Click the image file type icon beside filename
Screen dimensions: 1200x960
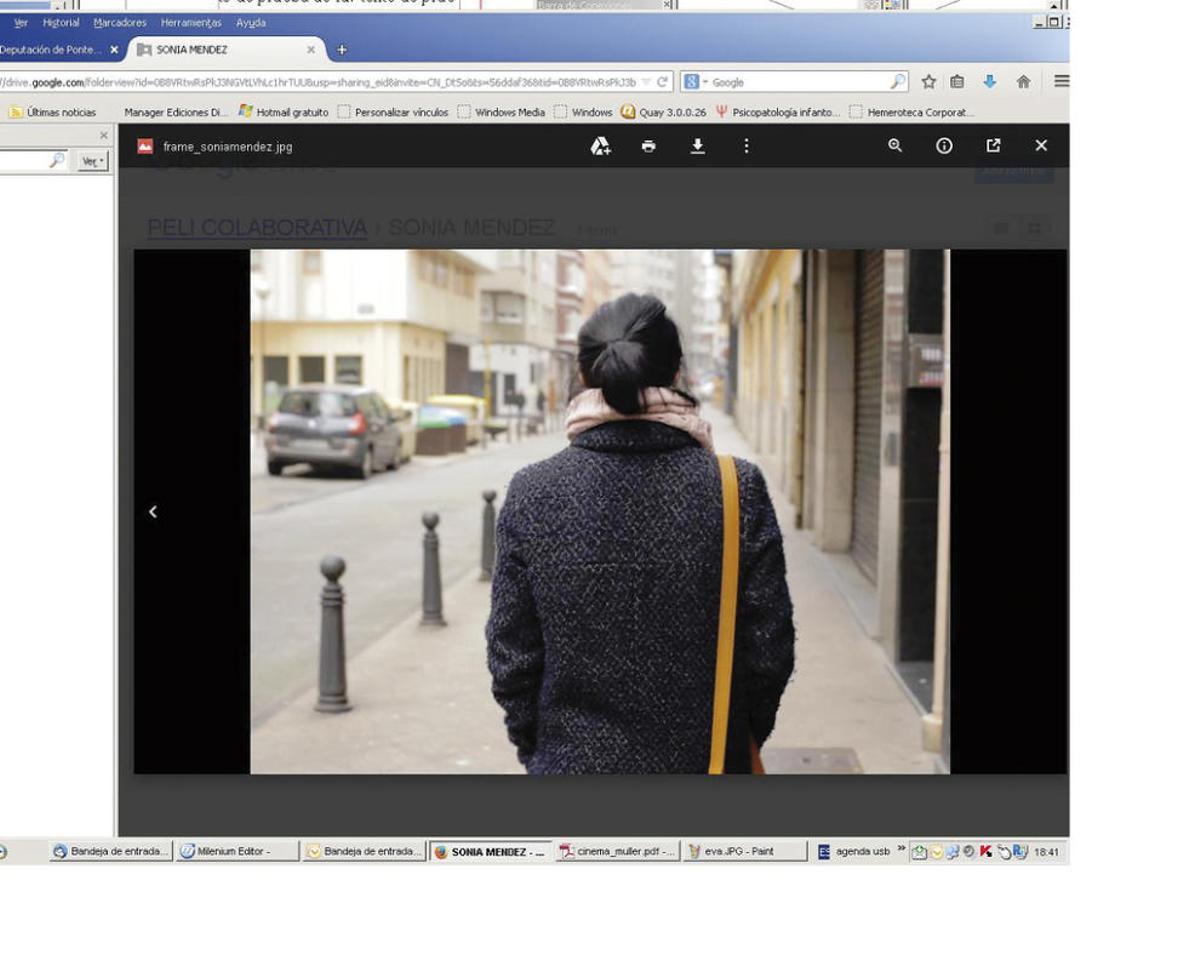145,146
